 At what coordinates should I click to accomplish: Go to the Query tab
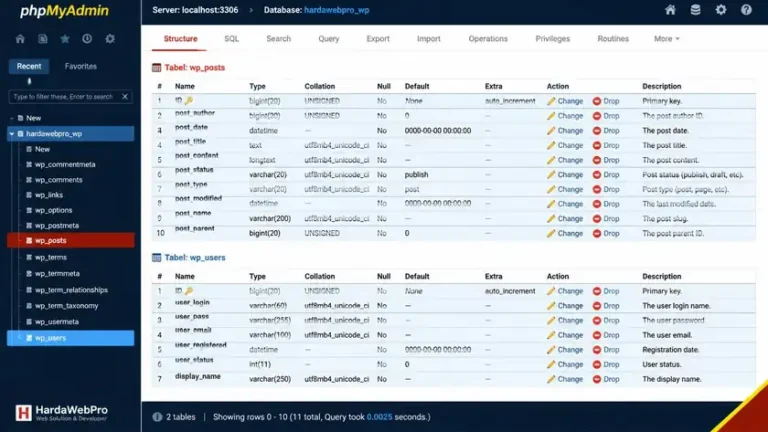tap(329, 39)
